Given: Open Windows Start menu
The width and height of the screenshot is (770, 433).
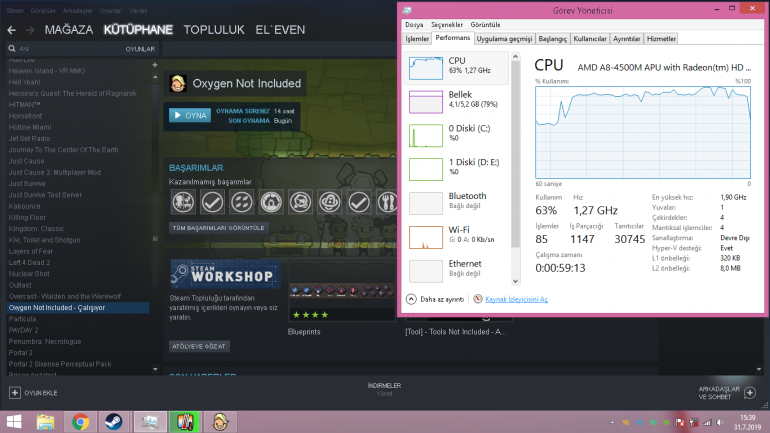Looking at the screenshot, I should (x=14, y=422).
